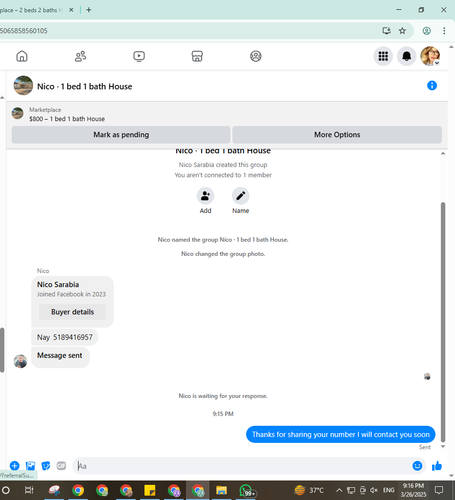Close the '2 beds 2 baths' tab
This screenshot has height=500, width=455.
[71, 10]
